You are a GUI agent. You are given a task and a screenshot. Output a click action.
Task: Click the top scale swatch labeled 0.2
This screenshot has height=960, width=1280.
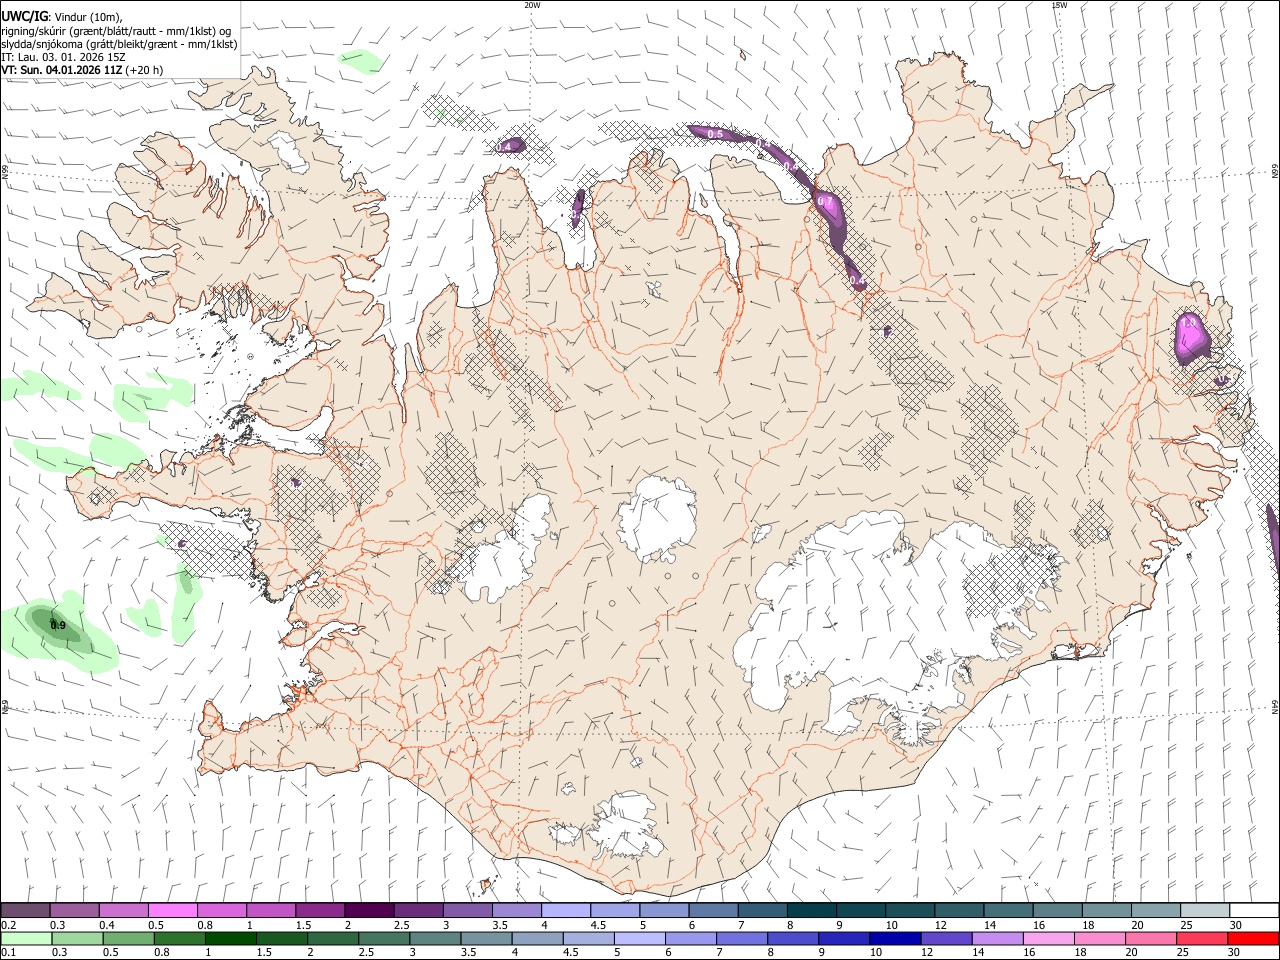coord(25,910)
